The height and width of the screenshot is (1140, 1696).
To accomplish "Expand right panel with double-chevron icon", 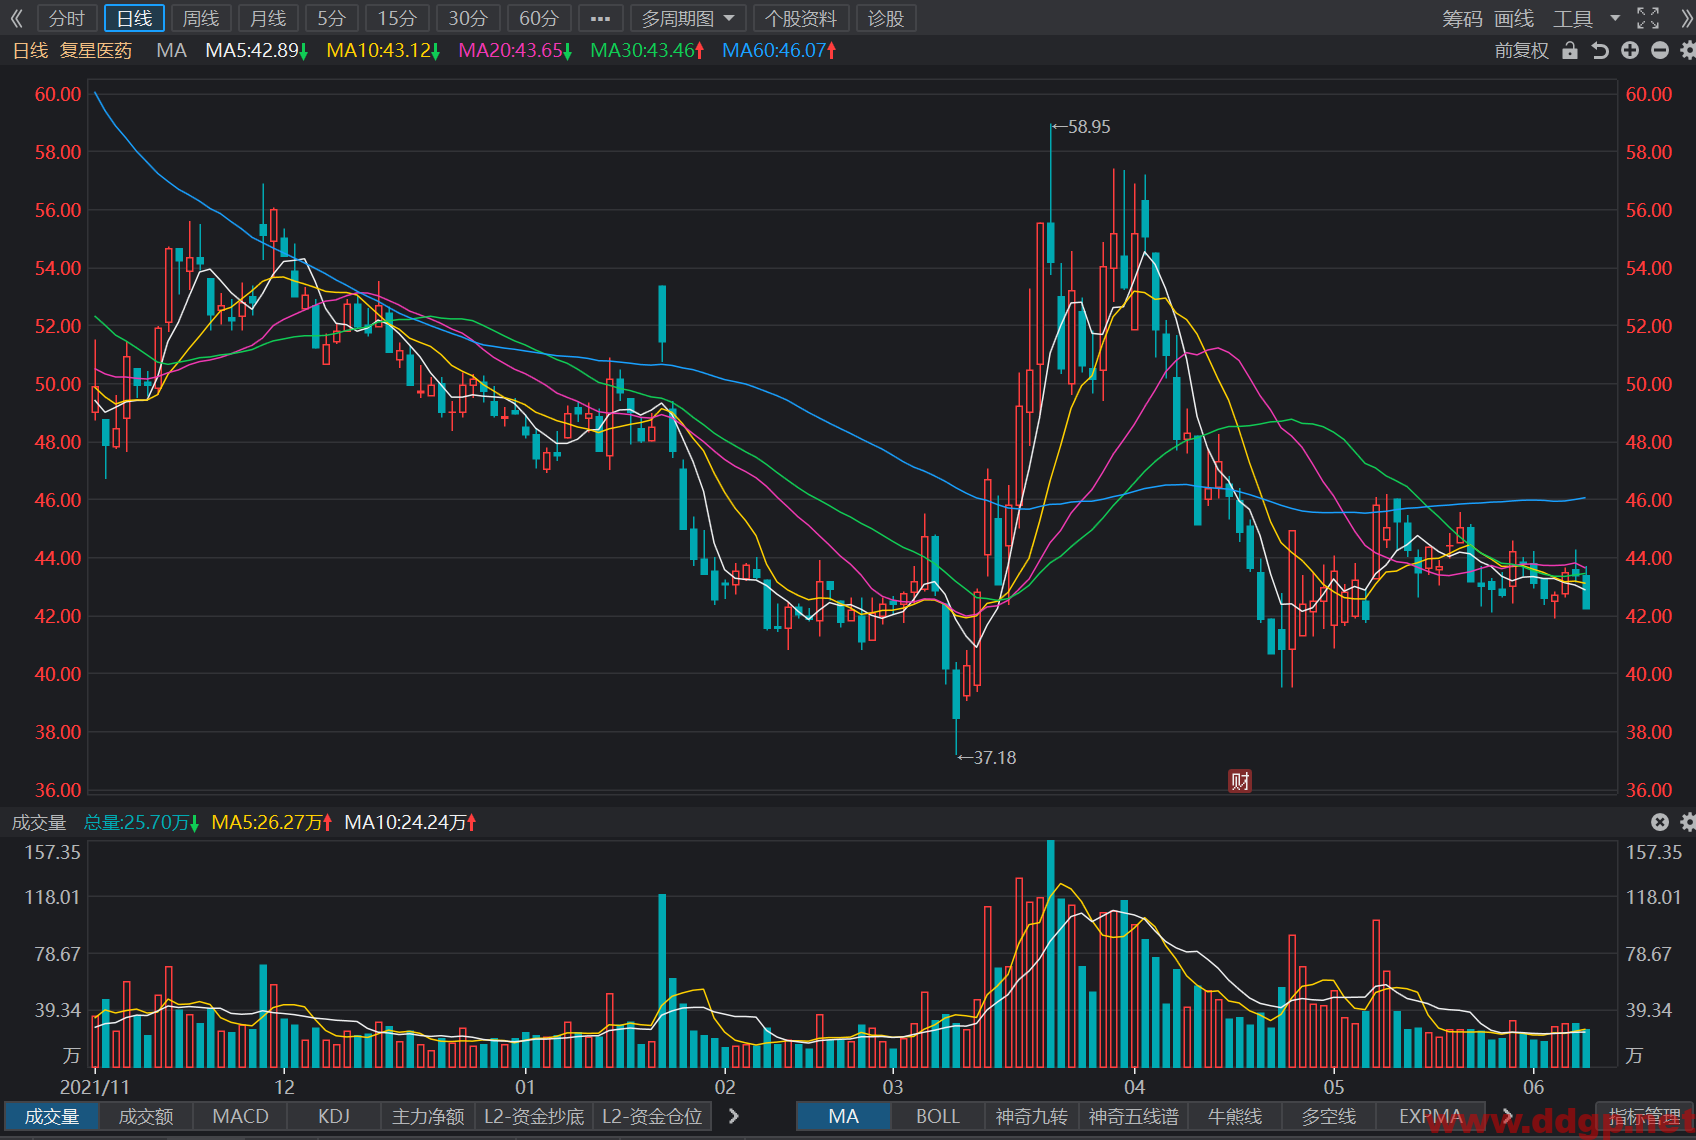I will pos(1686,18).
